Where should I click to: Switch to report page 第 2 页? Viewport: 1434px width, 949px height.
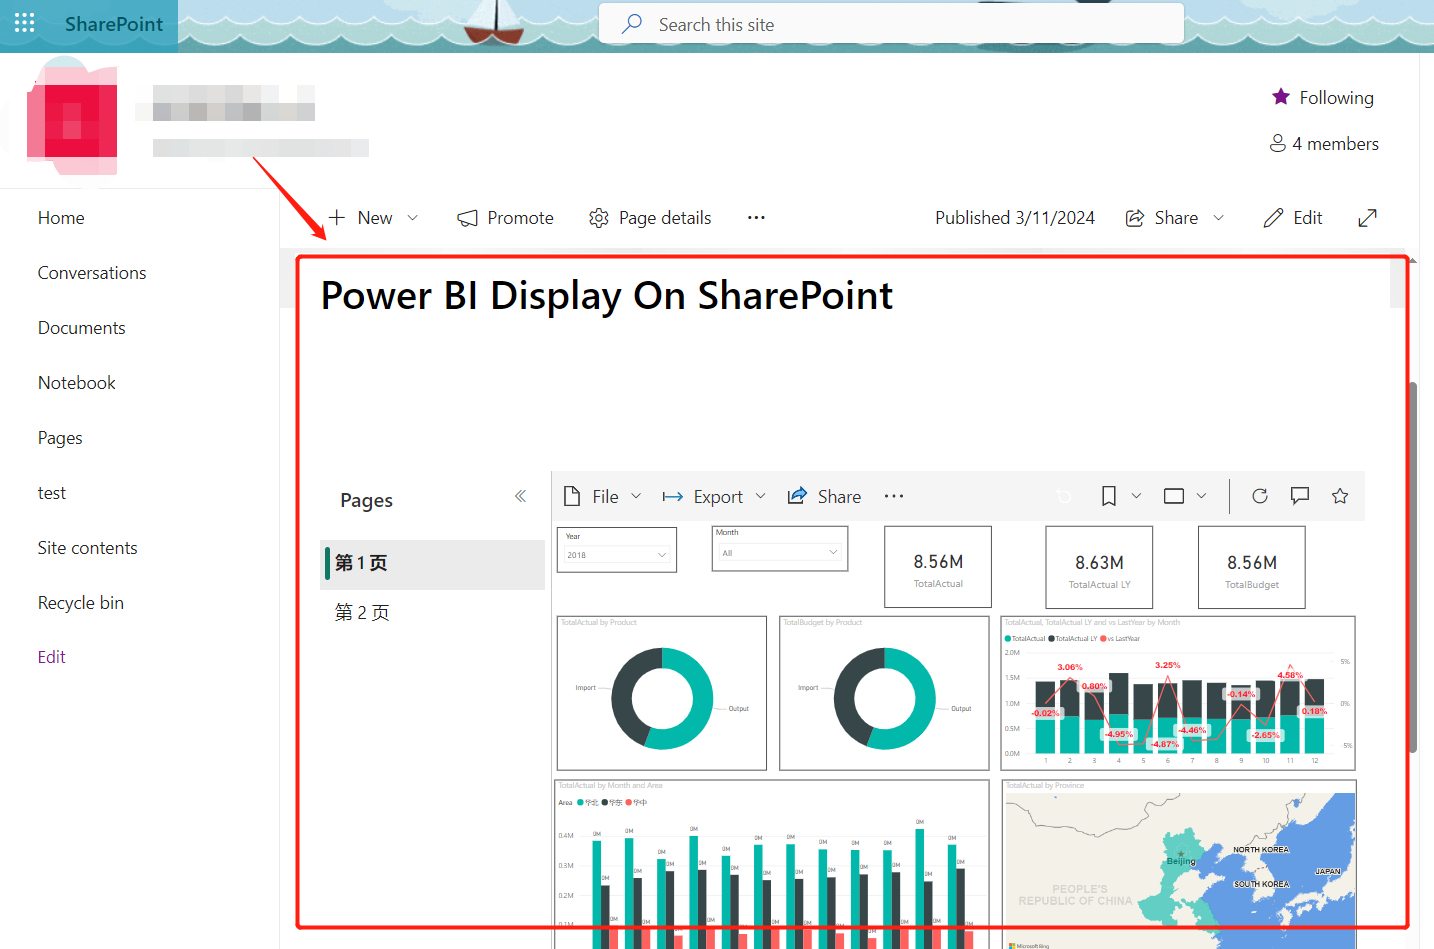point(361,612)
